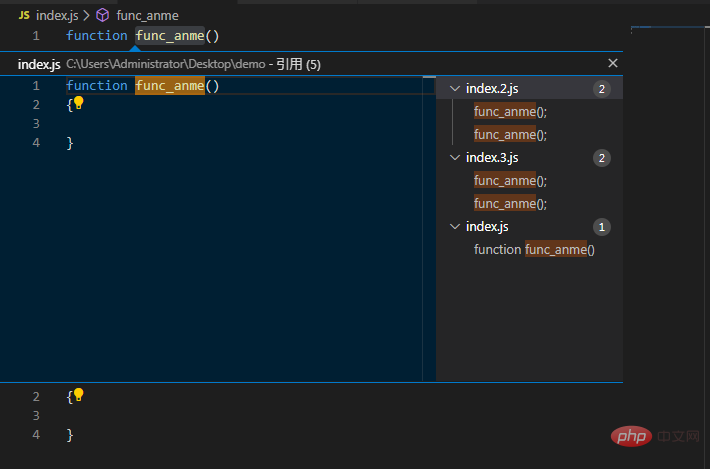The width and height of the screenshot is (710, 469).
Task: Click the peek editor scrollbar thumb
Action: click(x=429, y=78)
